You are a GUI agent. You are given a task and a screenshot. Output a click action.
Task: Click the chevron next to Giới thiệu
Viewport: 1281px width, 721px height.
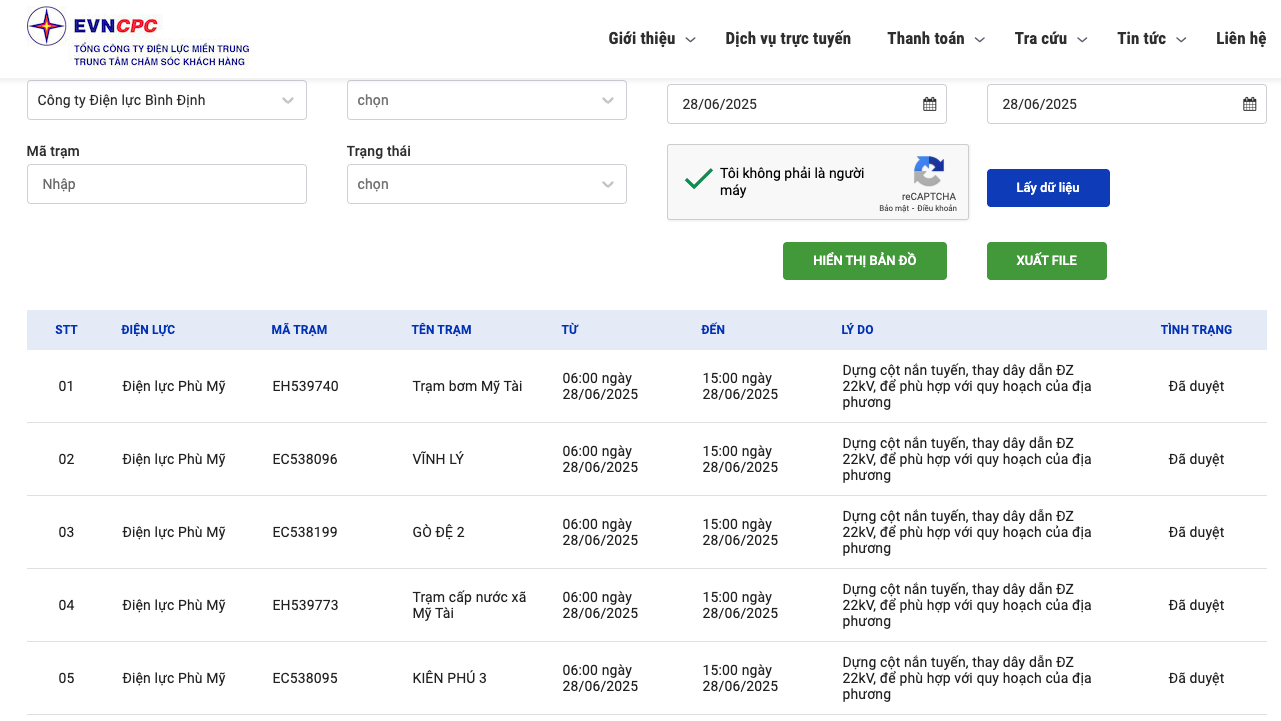tap(690, 39)
